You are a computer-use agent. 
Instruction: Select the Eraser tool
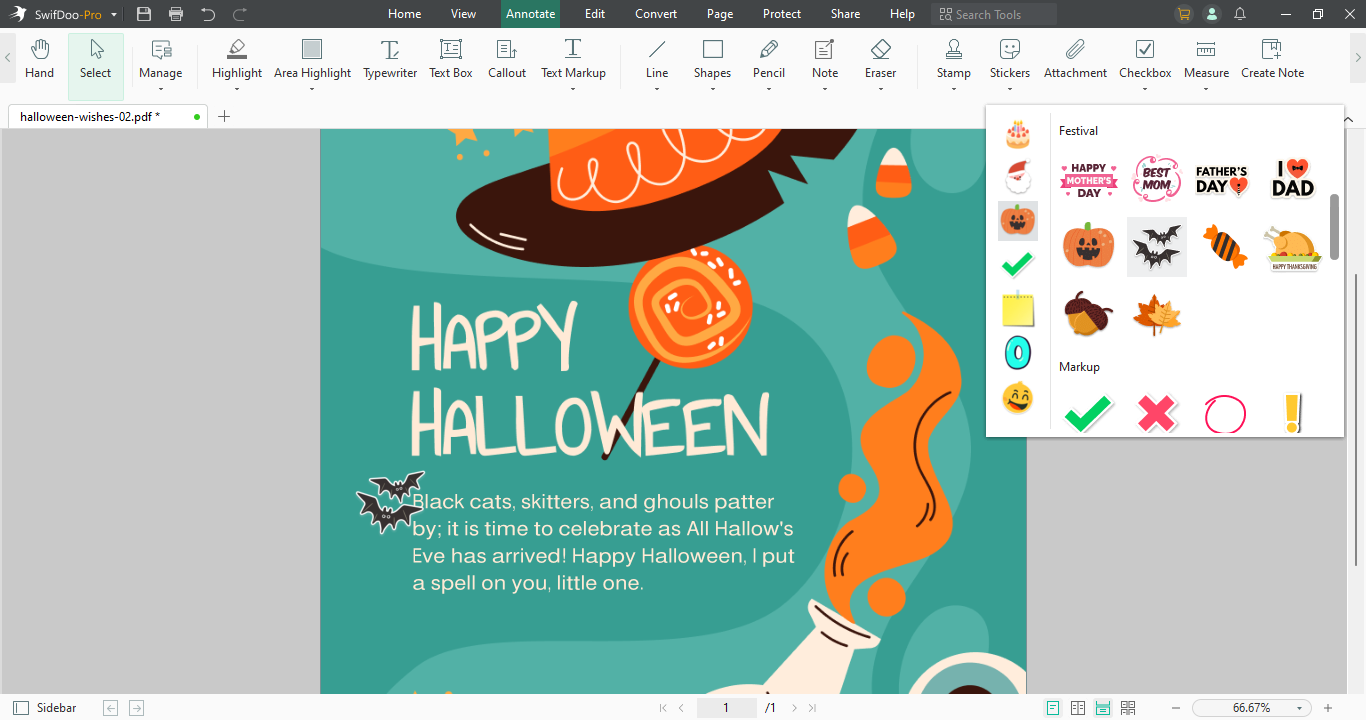(881, 60)
